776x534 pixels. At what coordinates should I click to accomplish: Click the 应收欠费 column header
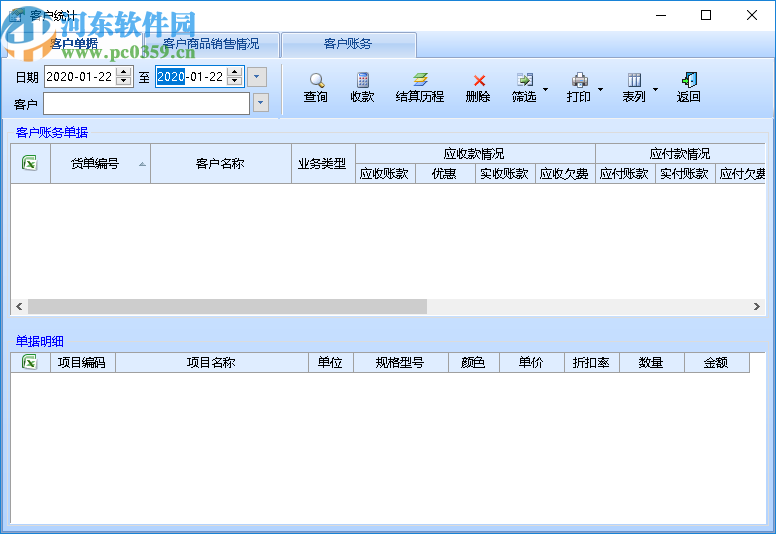point(565,174)
